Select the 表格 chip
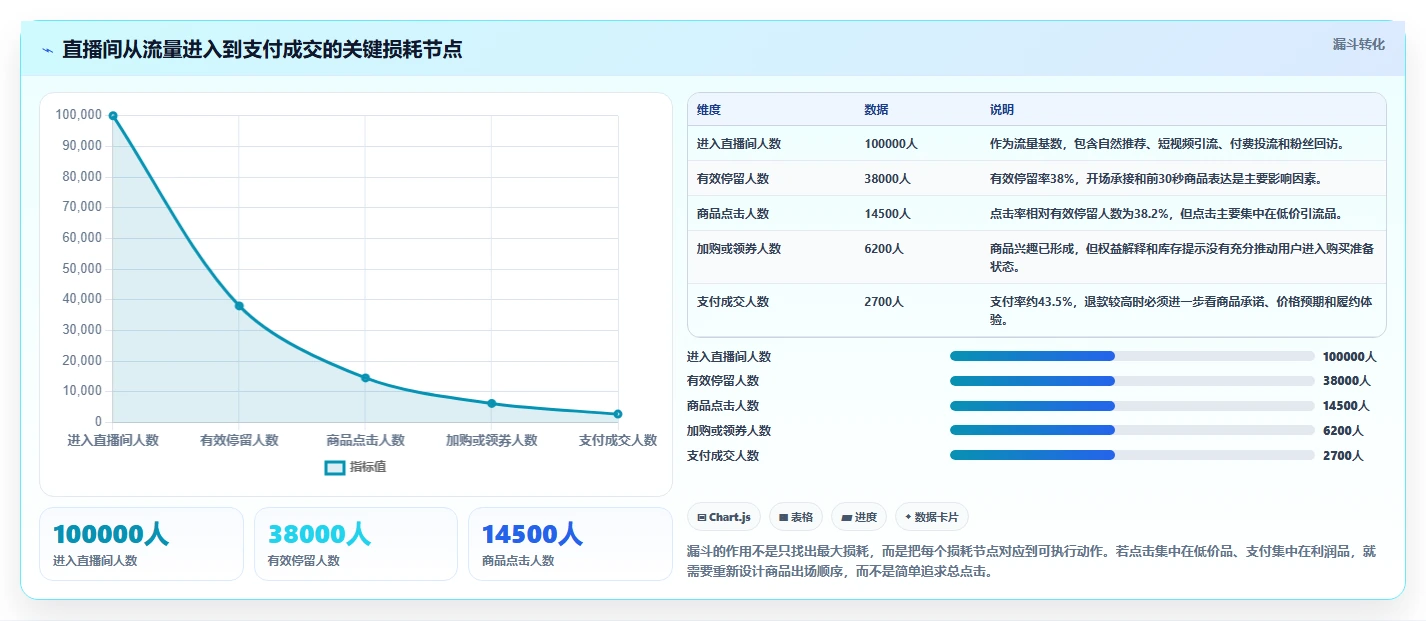 (x=796, y=517)
